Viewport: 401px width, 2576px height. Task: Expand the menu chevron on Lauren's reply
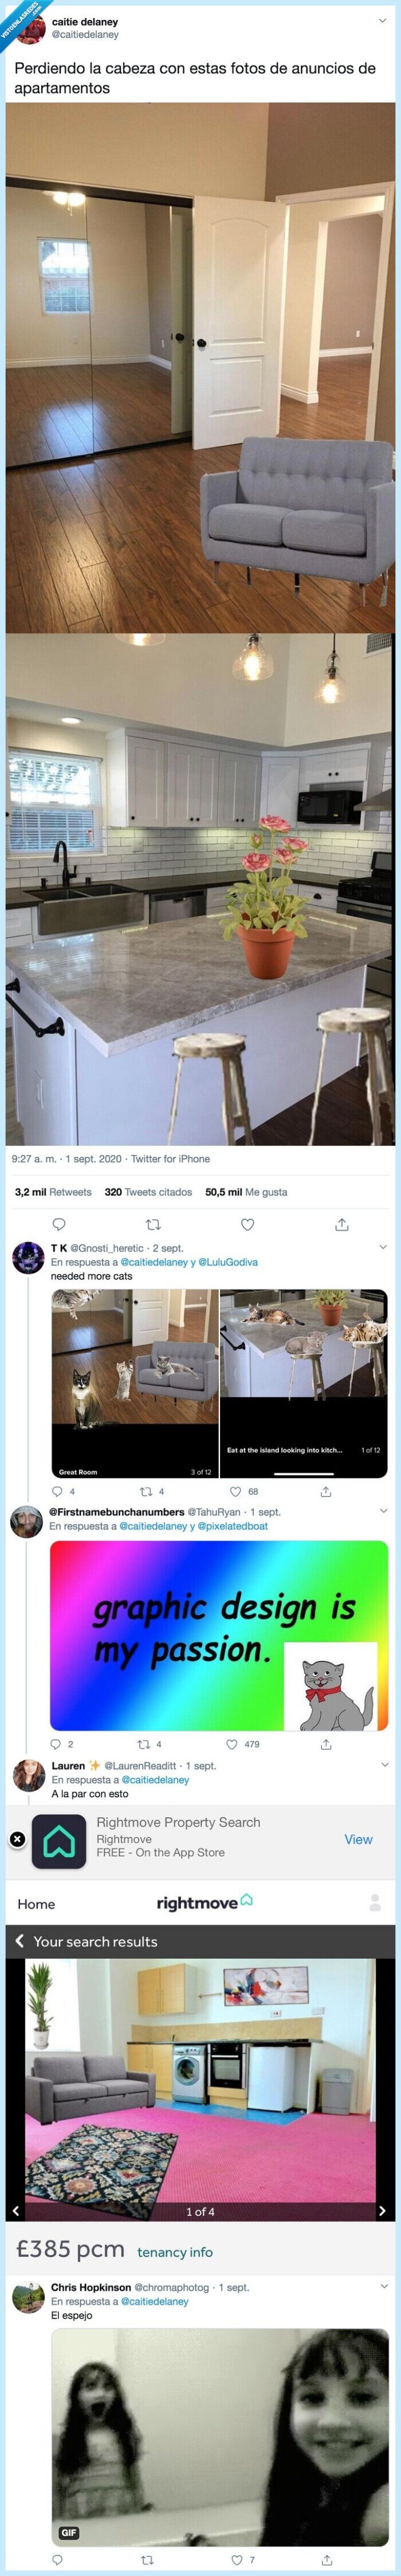[x=382, y=1765]
